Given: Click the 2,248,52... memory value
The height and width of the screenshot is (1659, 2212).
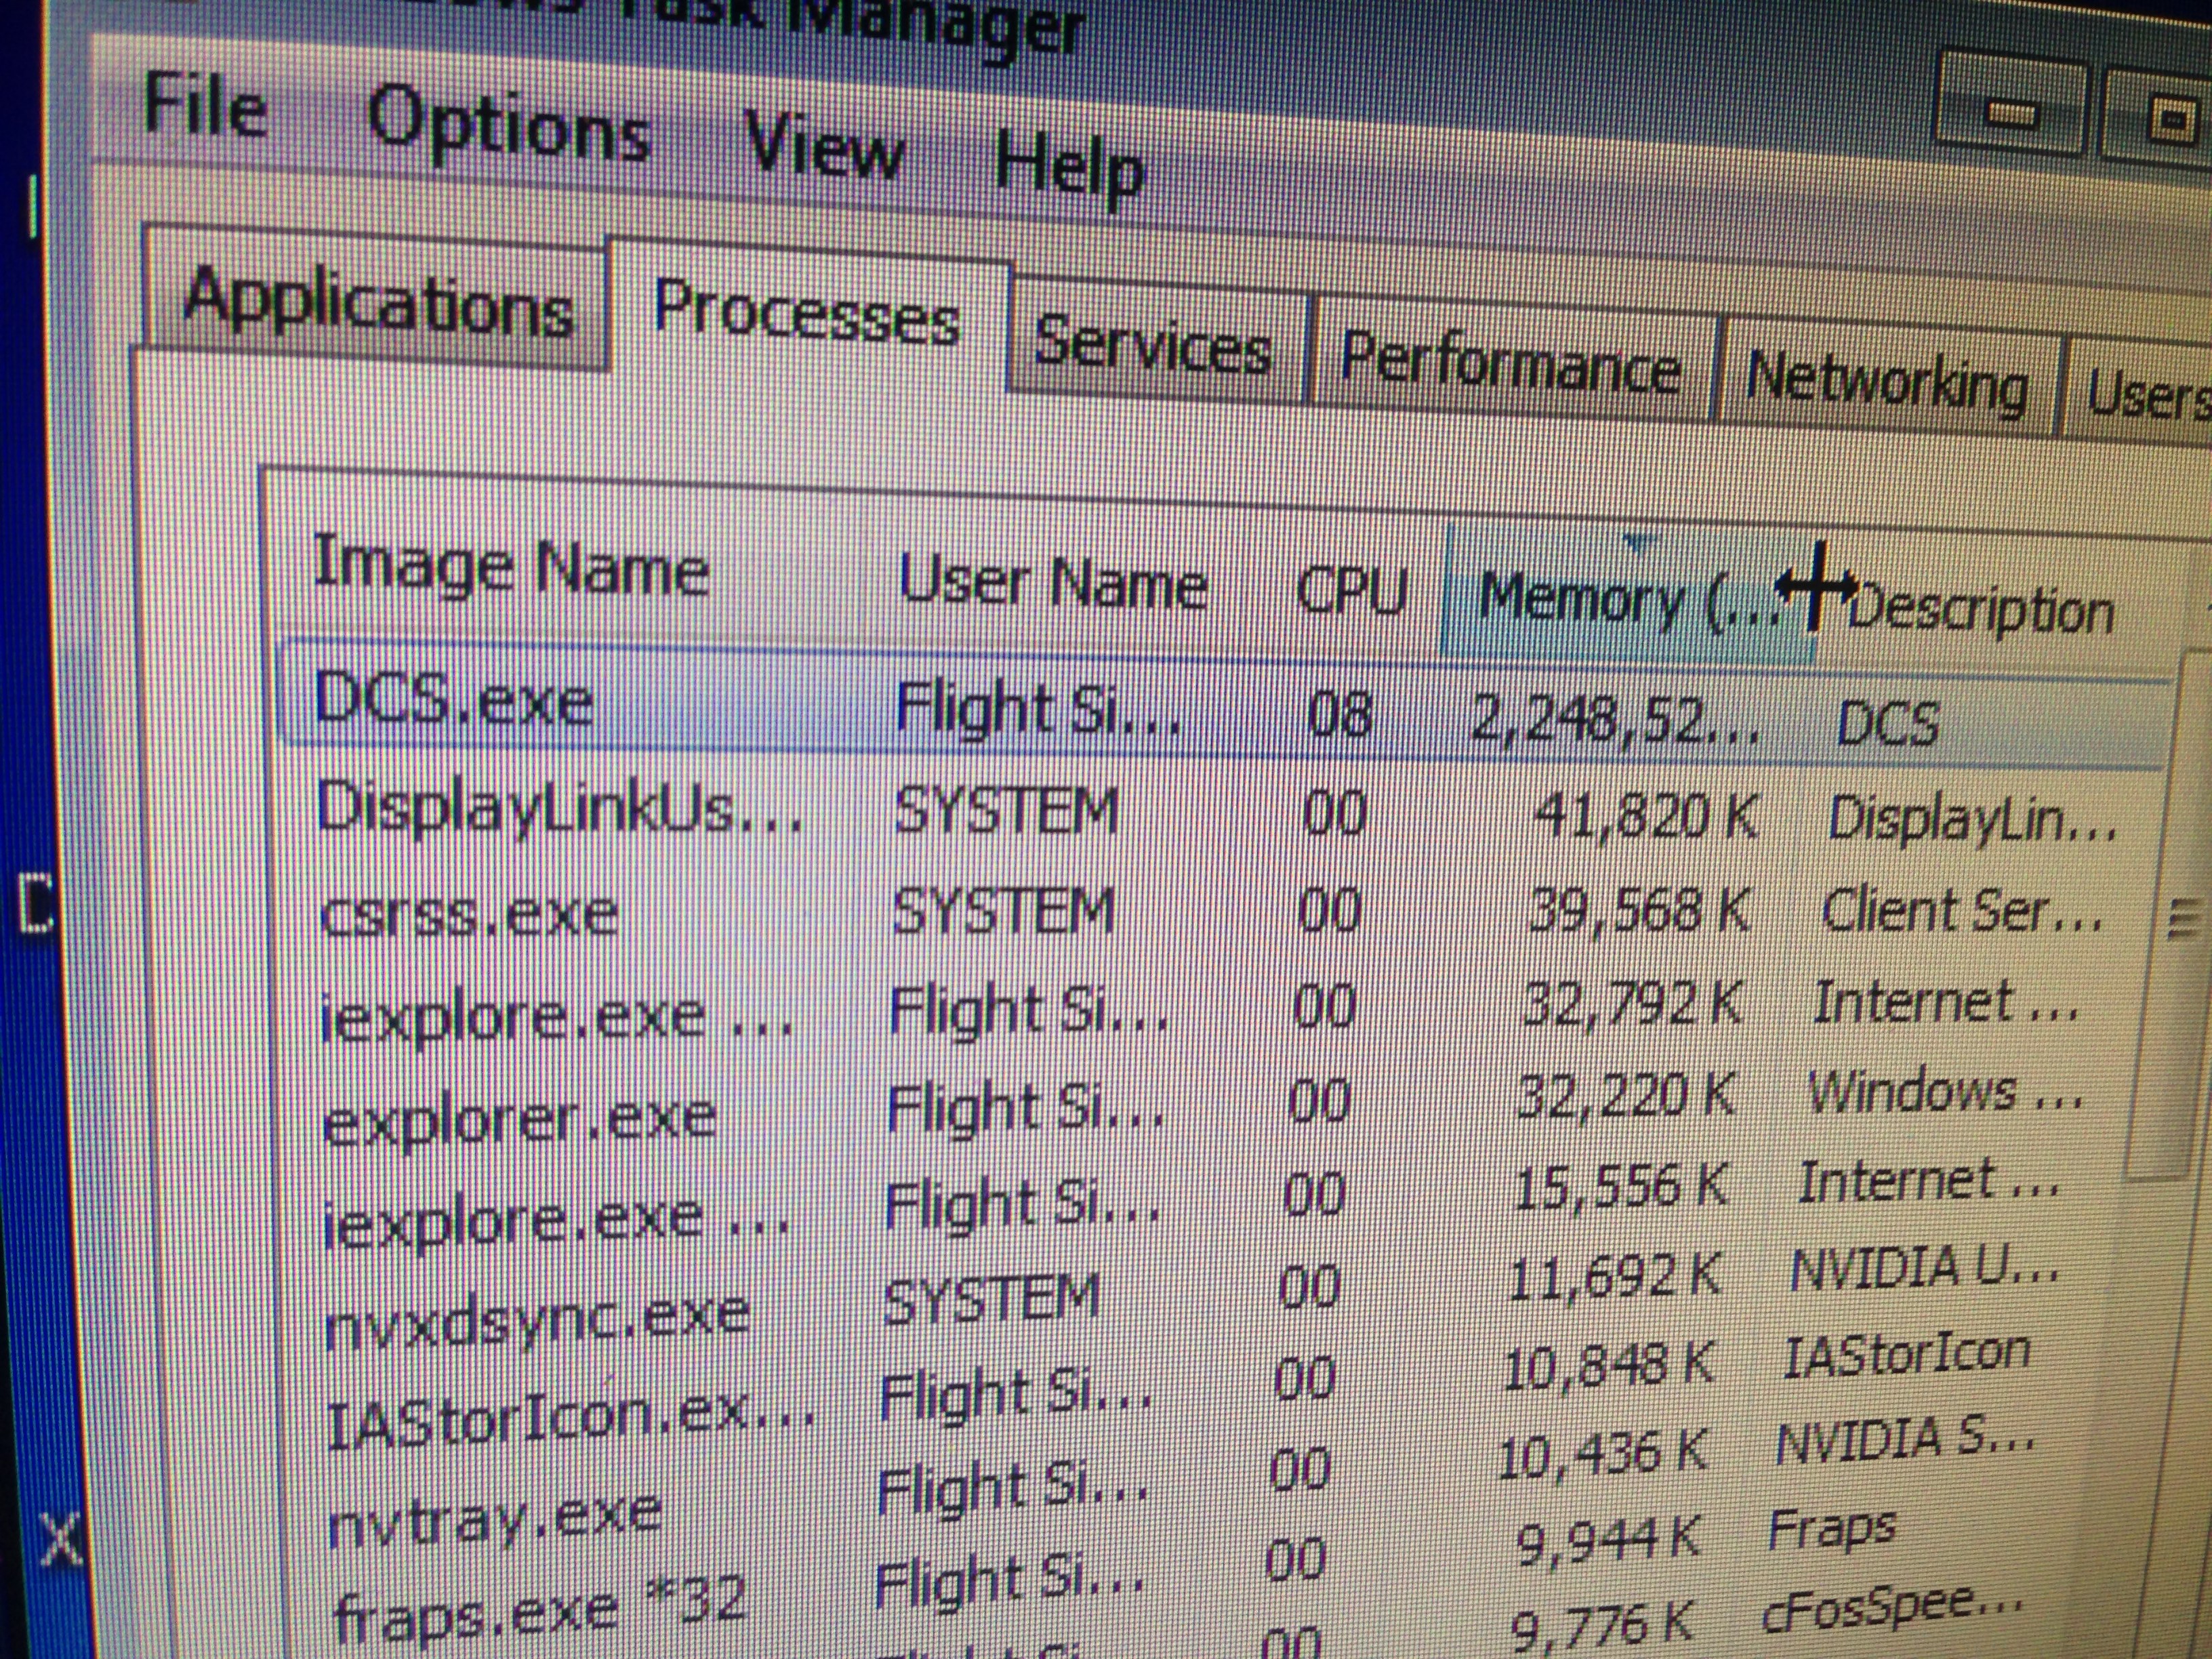Looking at the screenshot, I should click(1614, 720).
